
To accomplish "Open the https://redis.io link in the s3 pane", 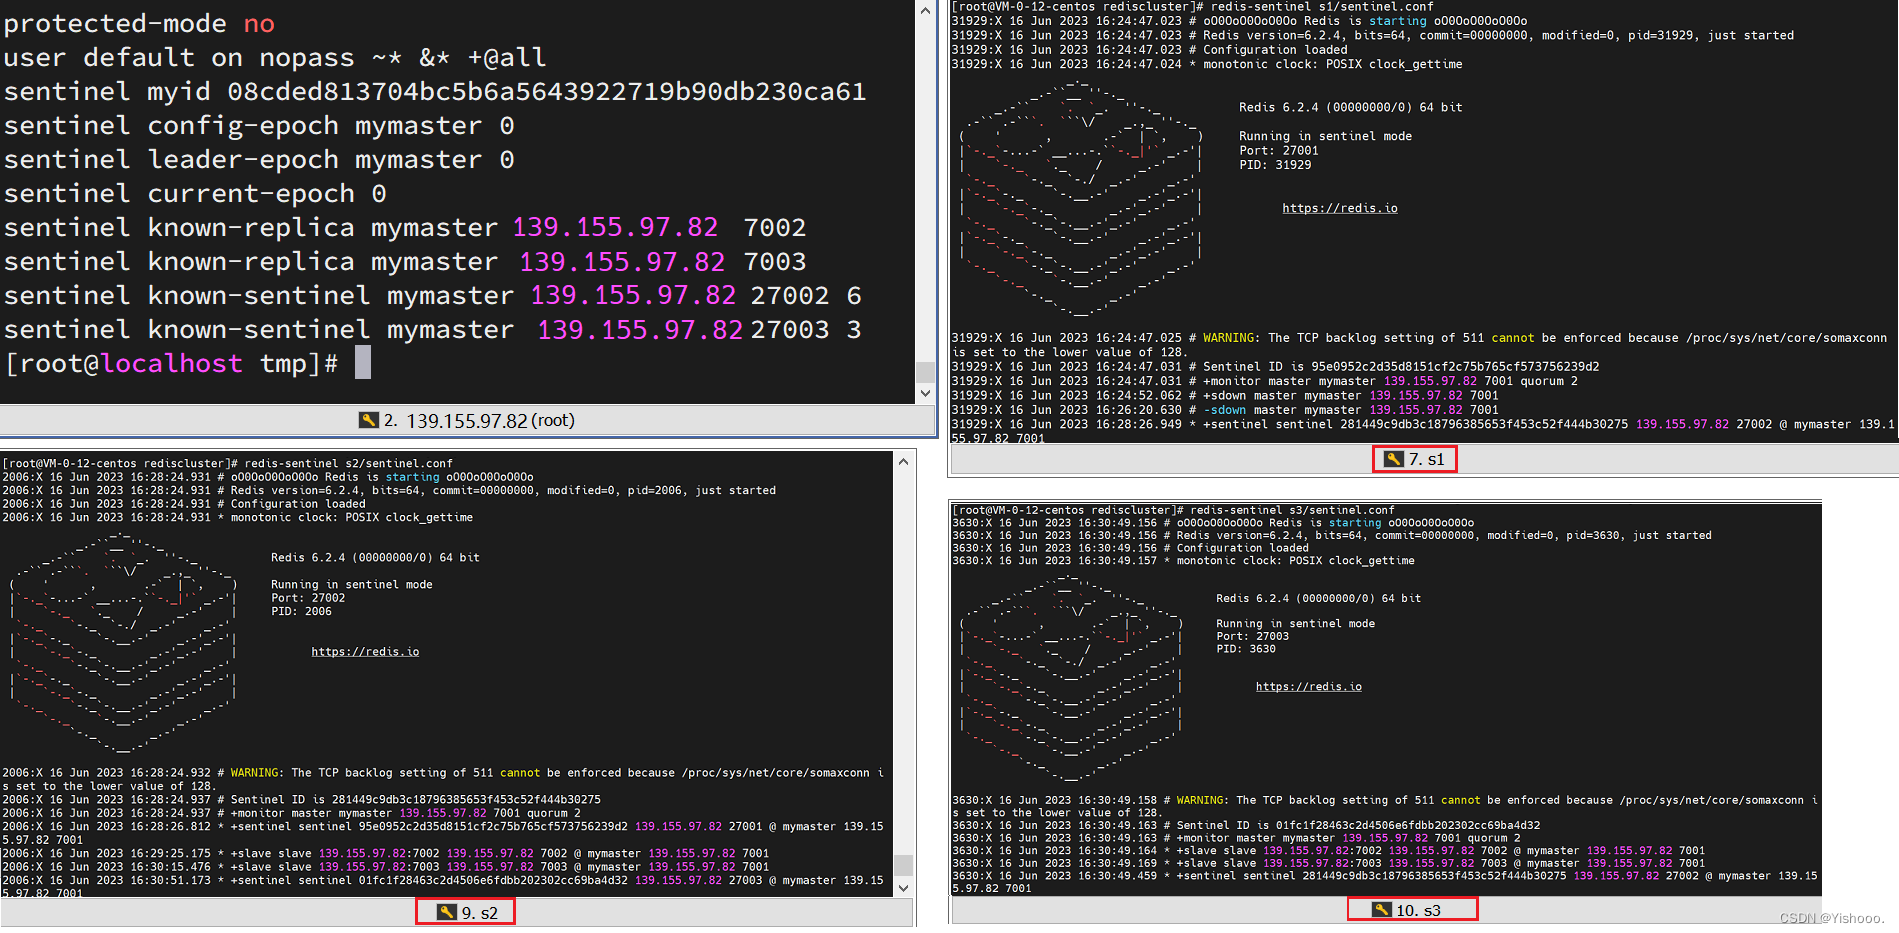I will click(x=1308, y=686).
